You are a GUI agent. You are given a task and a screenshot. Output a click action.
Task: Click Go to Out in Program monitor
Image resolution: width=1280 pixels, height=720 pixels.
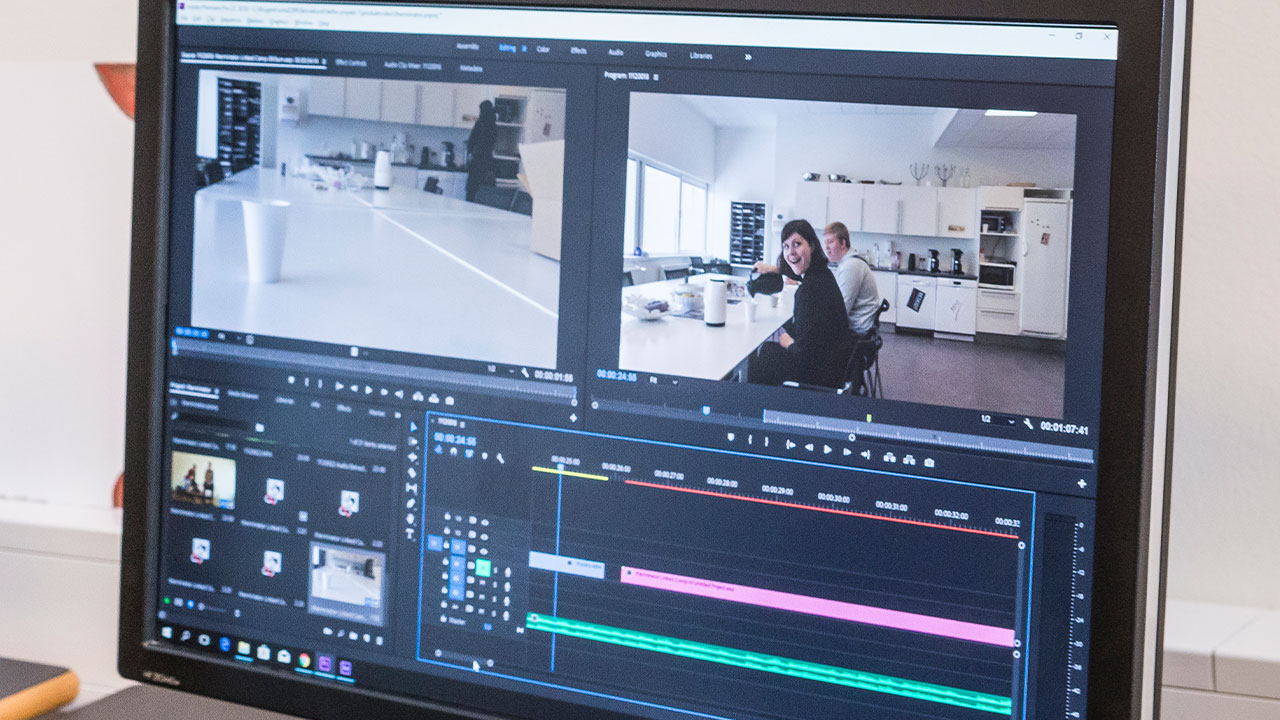[866, 454]
